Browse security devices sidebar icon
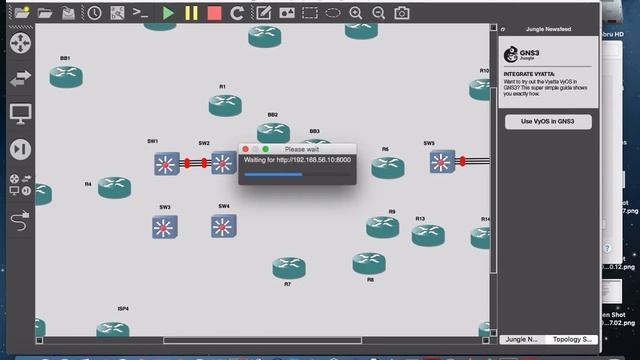Image resolution: width=640 pixels, height=360 pixels. [20, 149]
